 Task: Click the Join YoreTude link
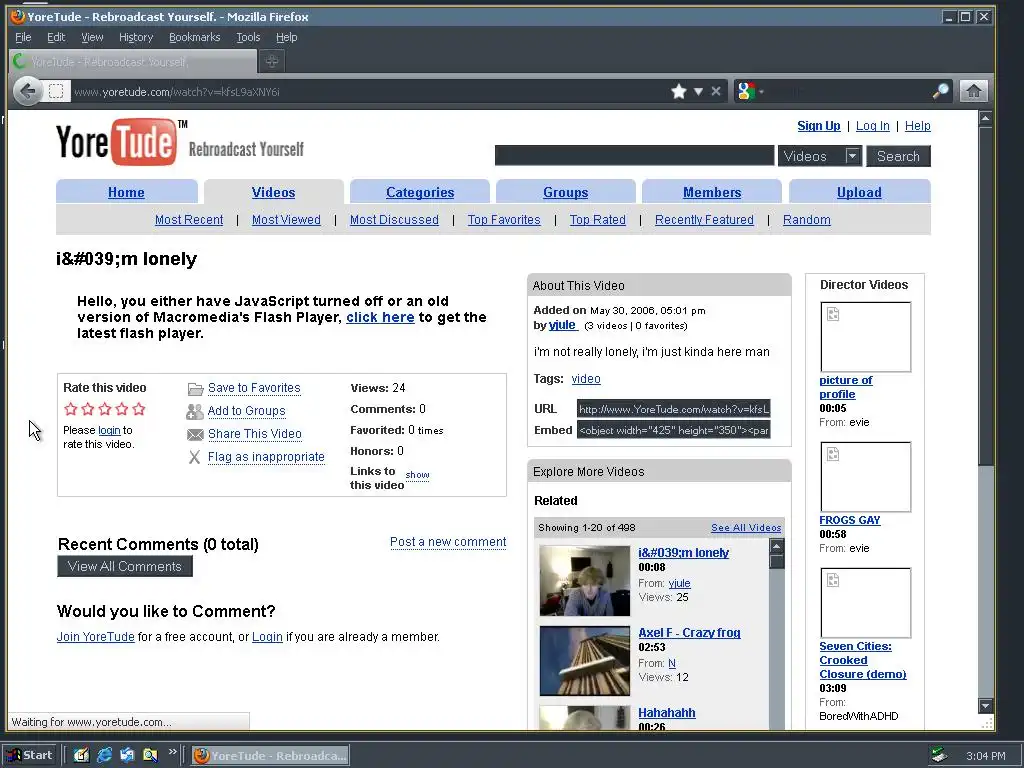(x=95, y=637)
